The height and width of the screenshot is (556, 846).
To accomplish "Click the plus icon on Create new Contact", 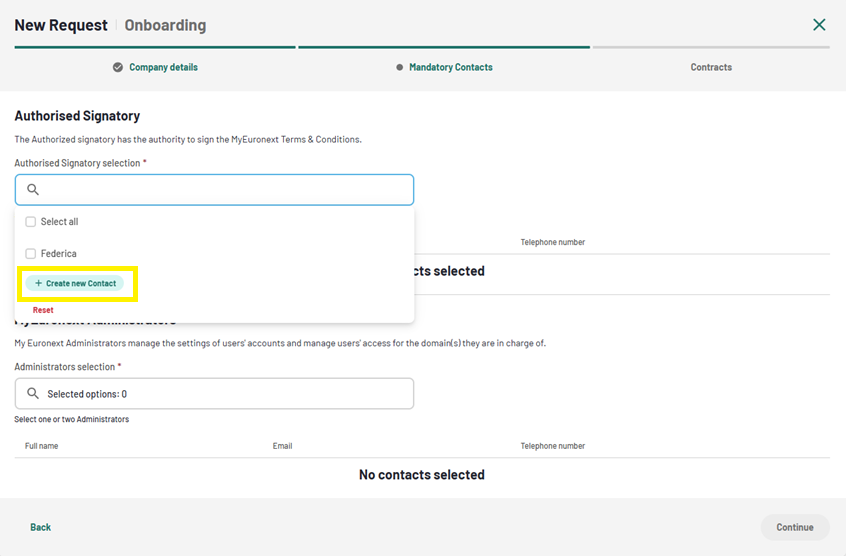I will tap(39, 284).
